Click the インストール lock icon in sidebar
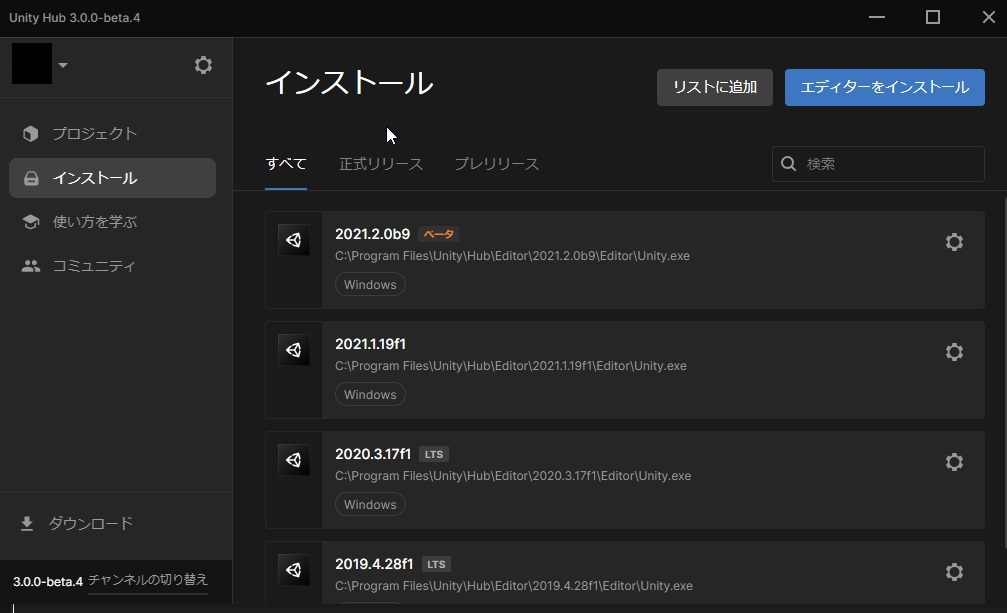This screenshot has width=1007, height=613. (x=31, y=178)
